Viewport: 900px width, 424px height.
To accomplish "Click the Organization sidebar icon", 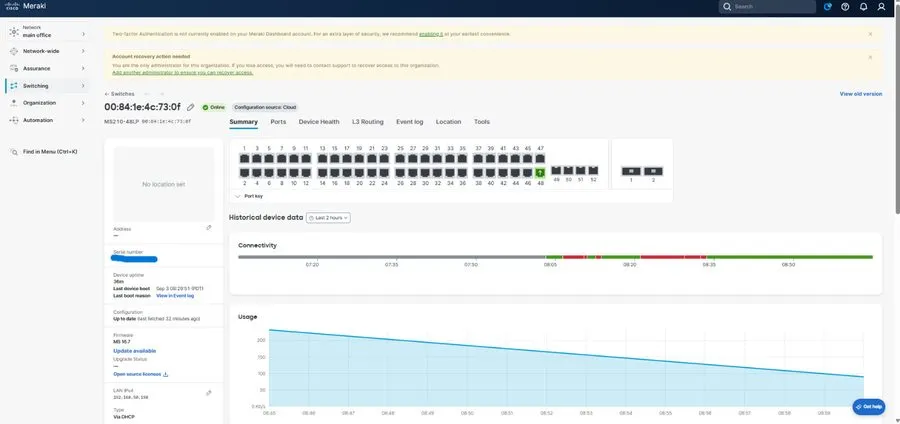I will [x=14, y=103].
